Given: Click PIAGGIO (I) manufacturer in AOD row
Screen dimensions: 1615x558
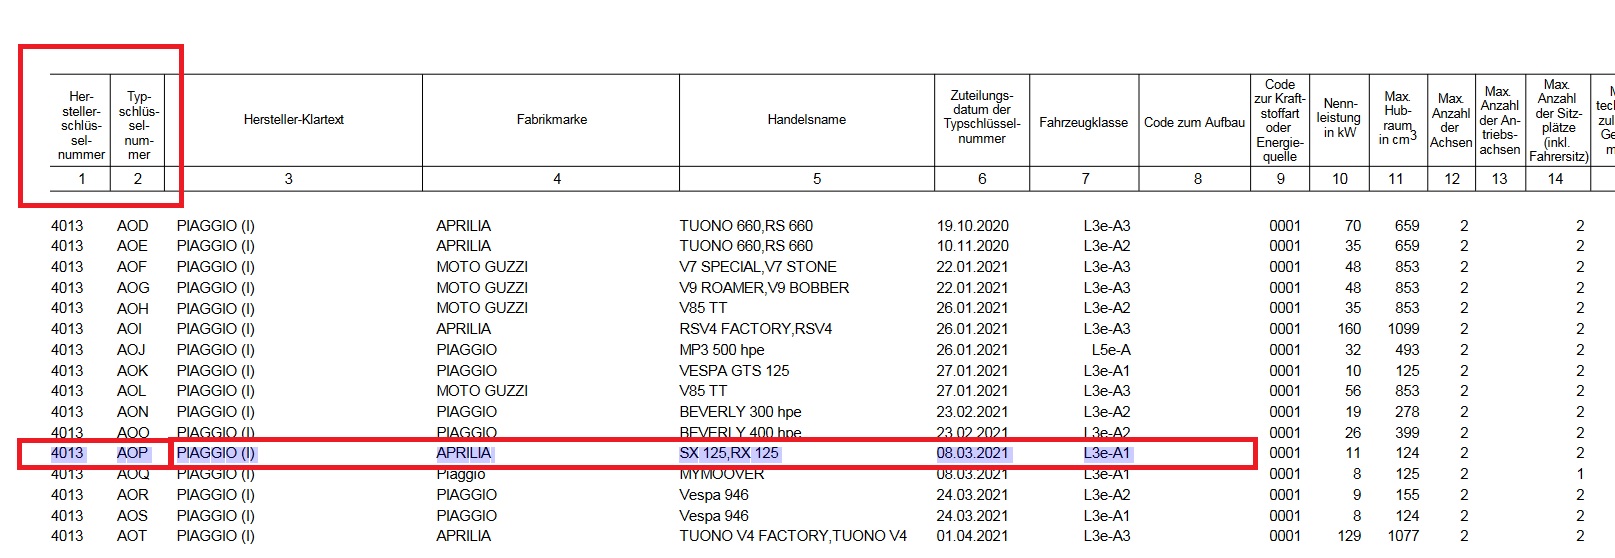Looking at the screenshot, I should coord(216,226).
